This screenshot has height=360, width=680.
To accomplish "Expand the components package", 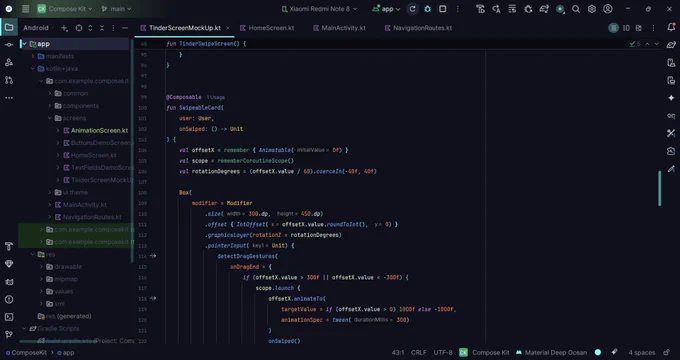I will coord(49,106).
